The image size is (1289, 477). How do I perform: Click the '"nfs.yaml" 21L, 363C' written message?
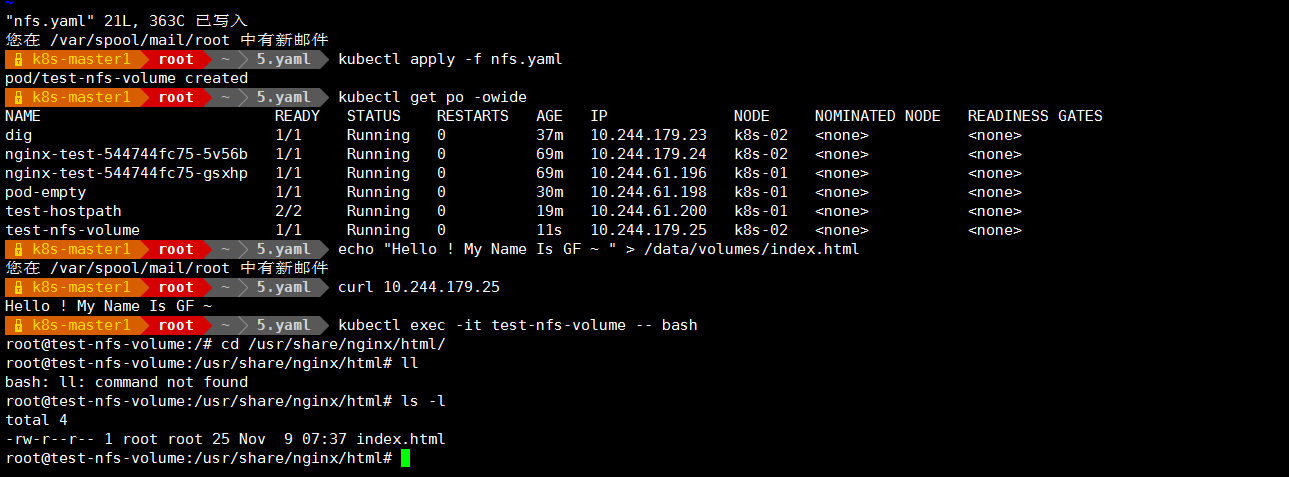[126, 21]
